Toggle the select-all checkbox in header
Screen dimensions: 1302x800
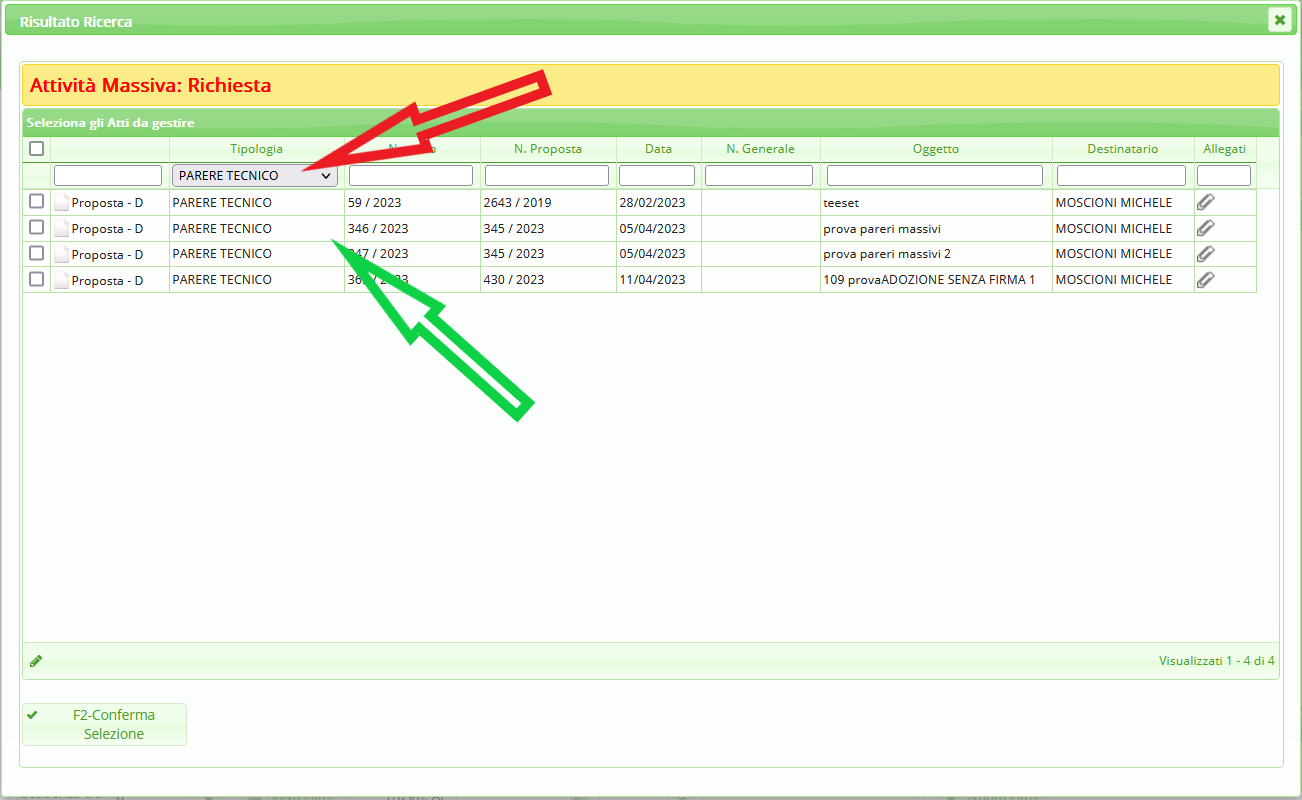37,149
